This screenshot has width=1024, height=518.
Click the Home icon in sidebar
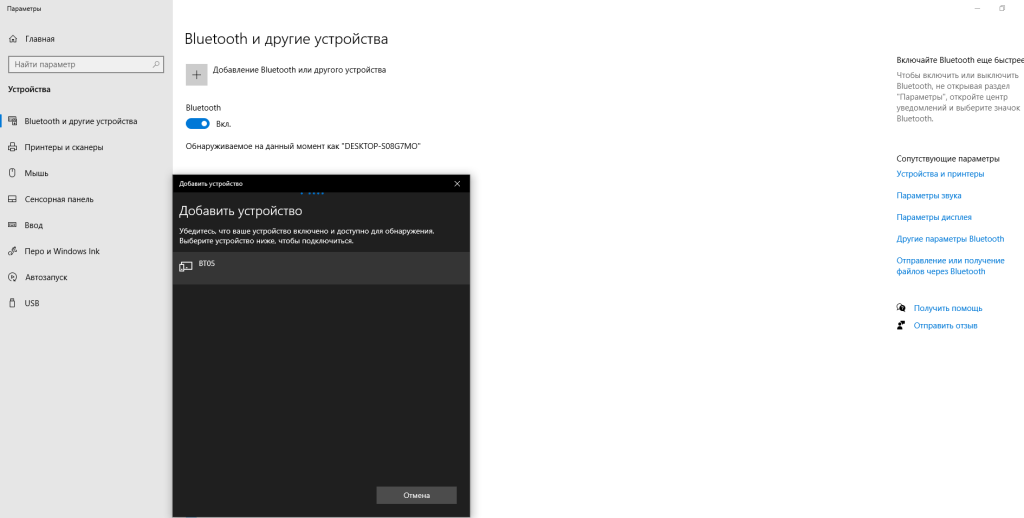(x=13, y=39)
